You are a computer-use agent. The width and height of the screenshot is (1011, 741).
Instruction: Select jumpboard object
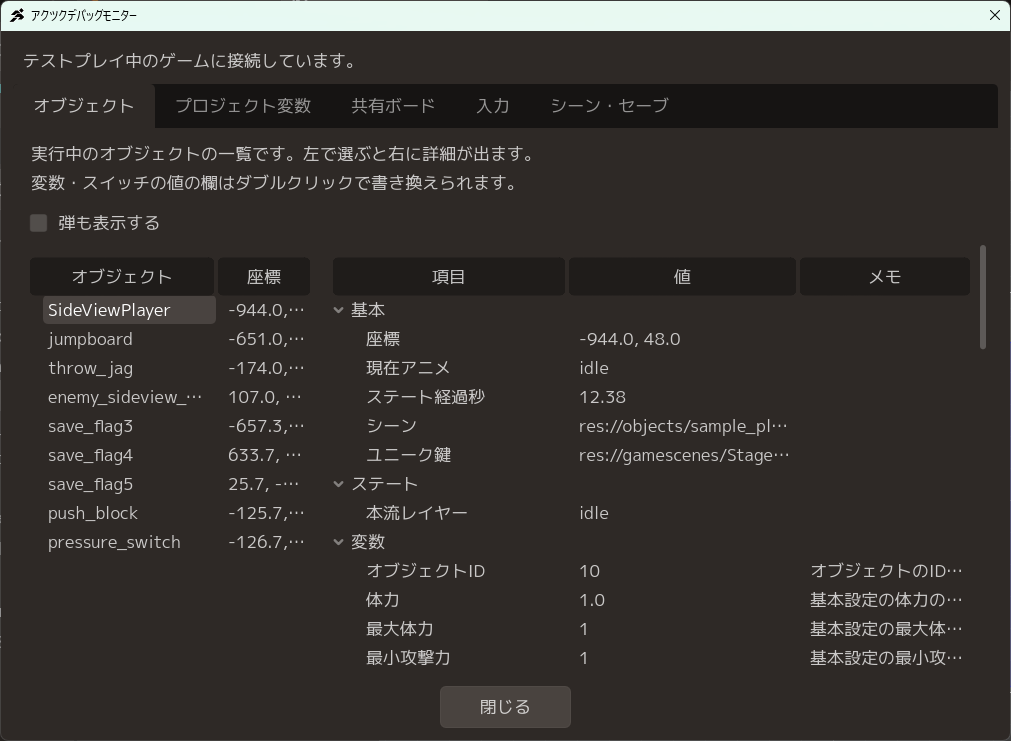90,339
